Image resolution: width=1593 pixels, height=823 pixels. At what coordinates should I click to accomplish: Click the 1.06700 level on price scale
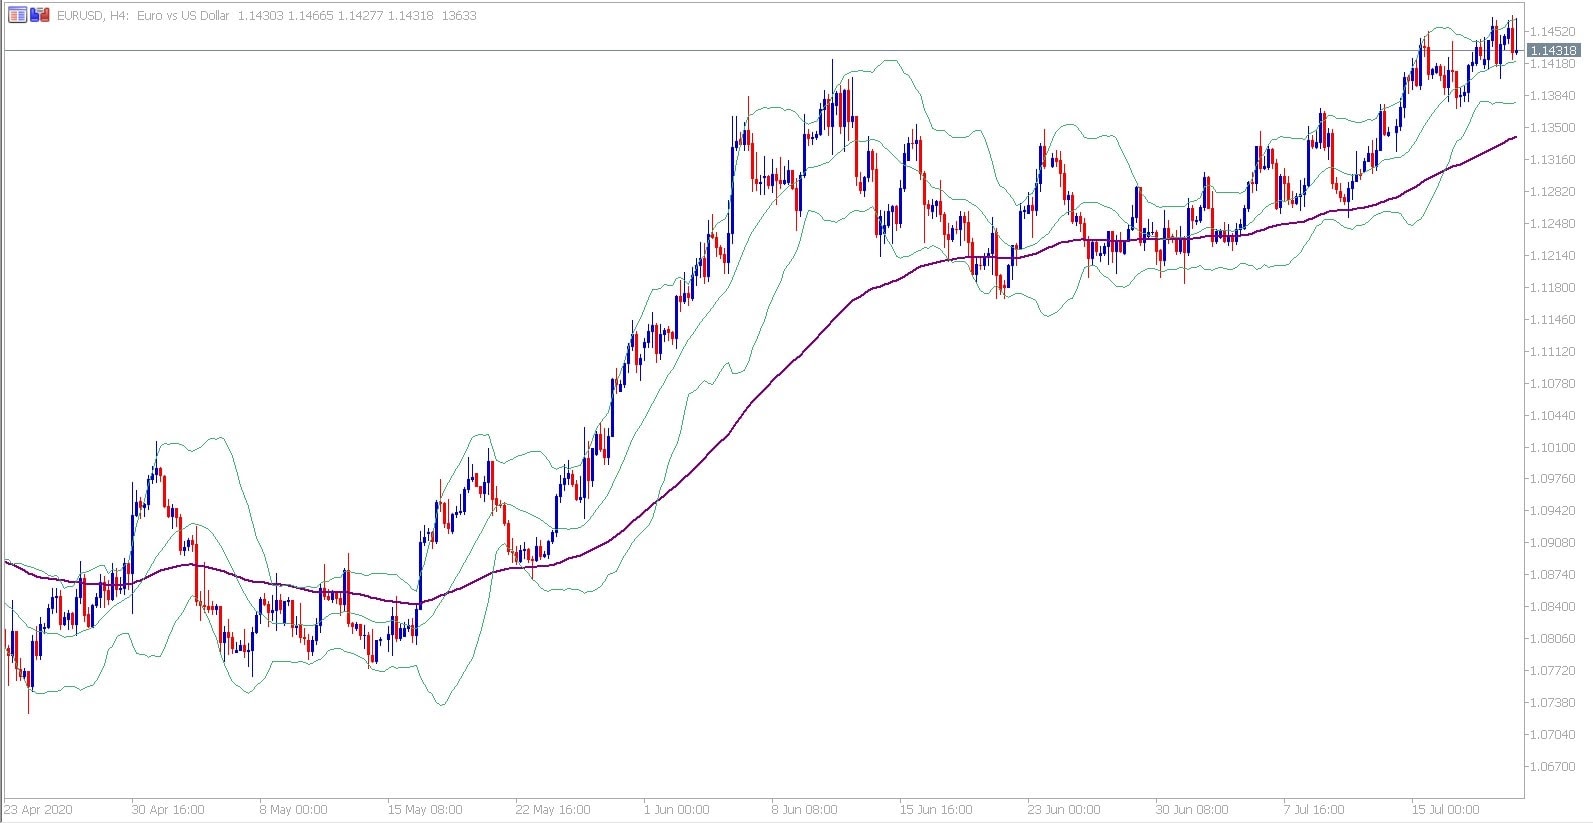click(1553, 766)
